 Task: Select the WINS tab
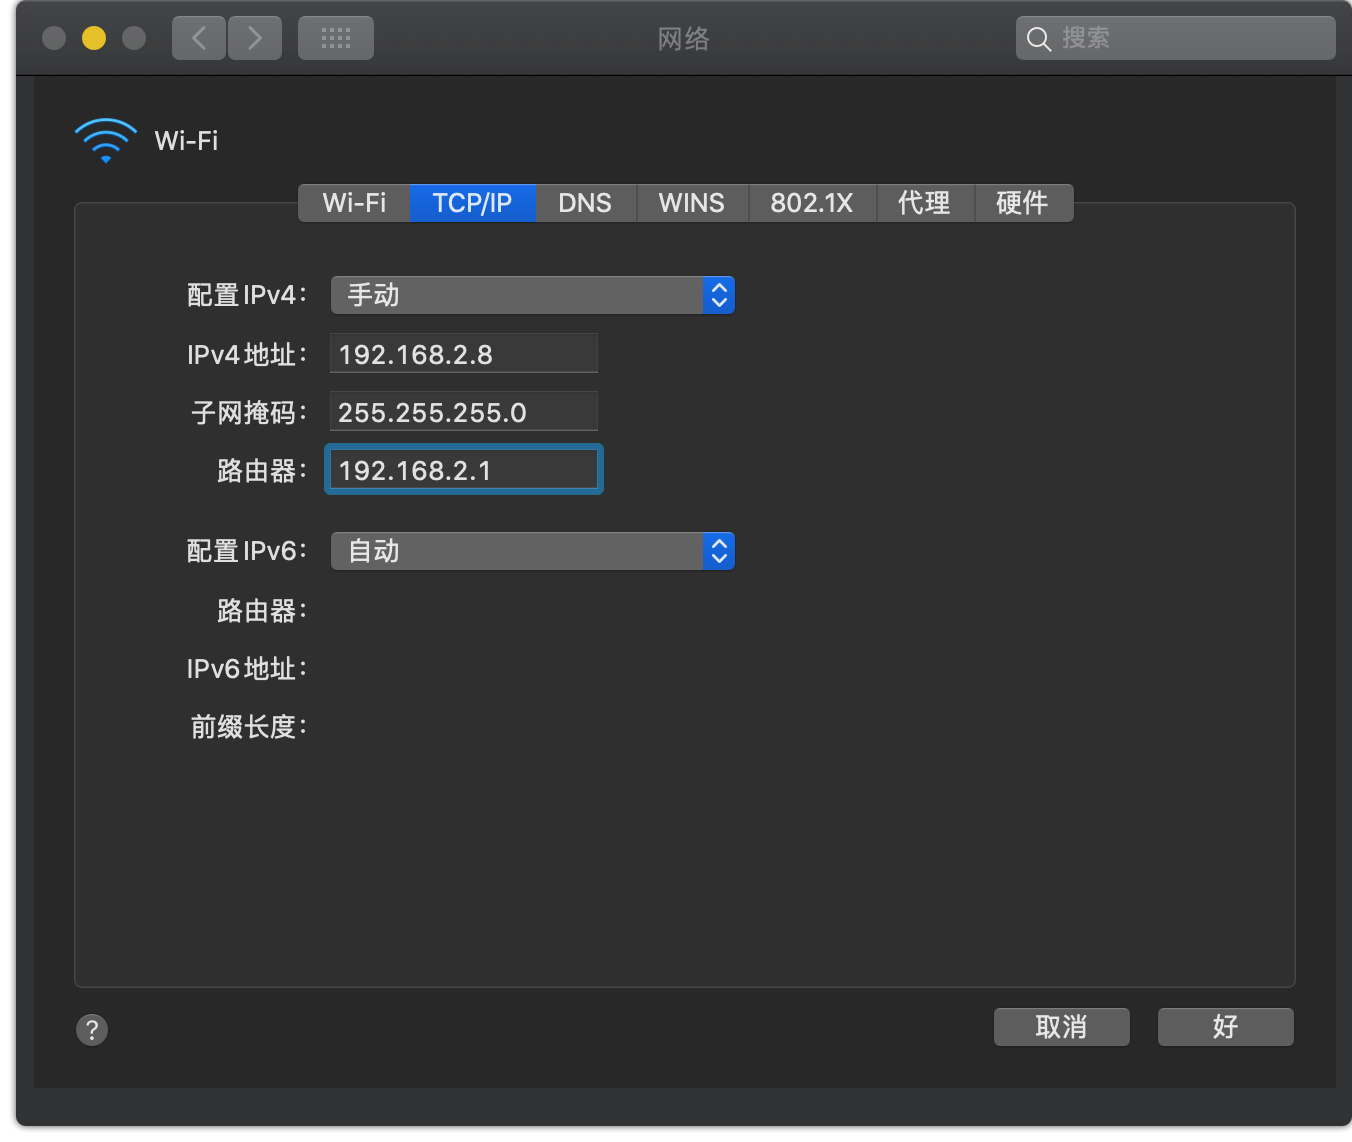pos(691,203)
